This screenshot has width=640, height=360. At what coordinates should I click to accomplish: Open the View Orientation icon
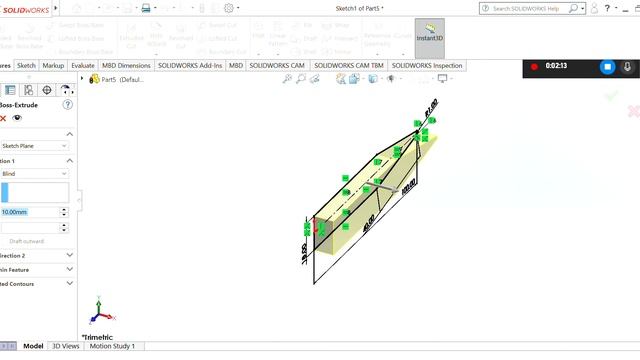(354, 79)
